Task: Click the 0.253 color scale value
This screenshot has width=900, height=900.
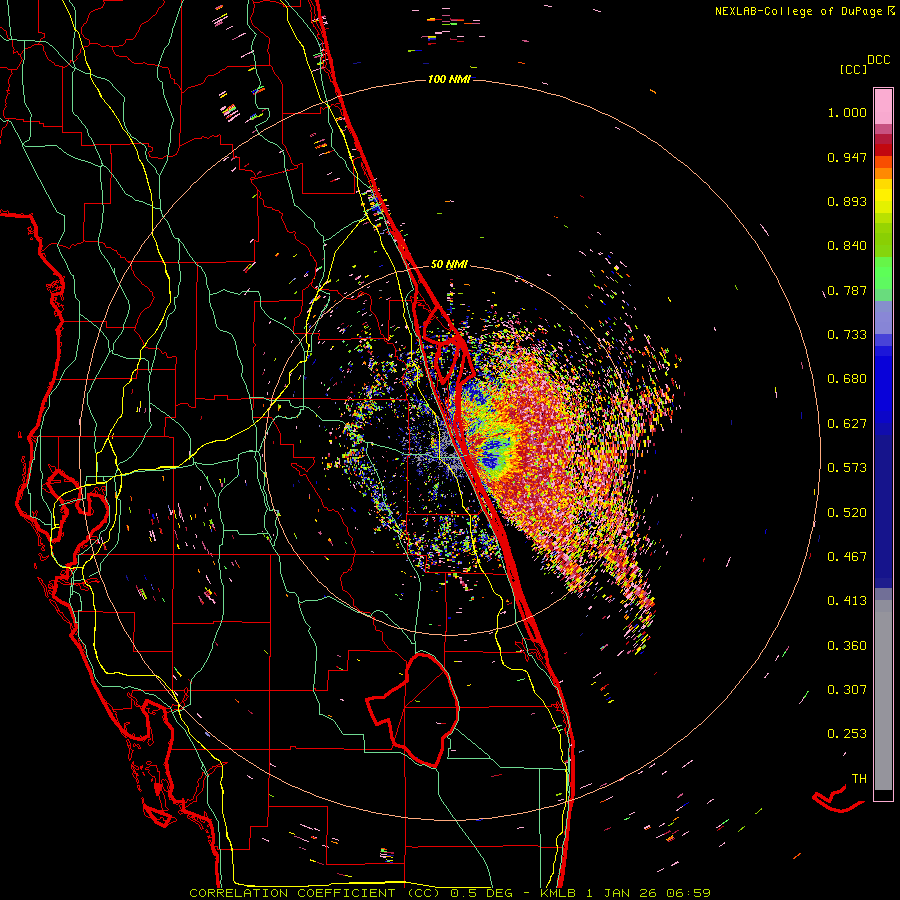Action: [x=847, y=734]
